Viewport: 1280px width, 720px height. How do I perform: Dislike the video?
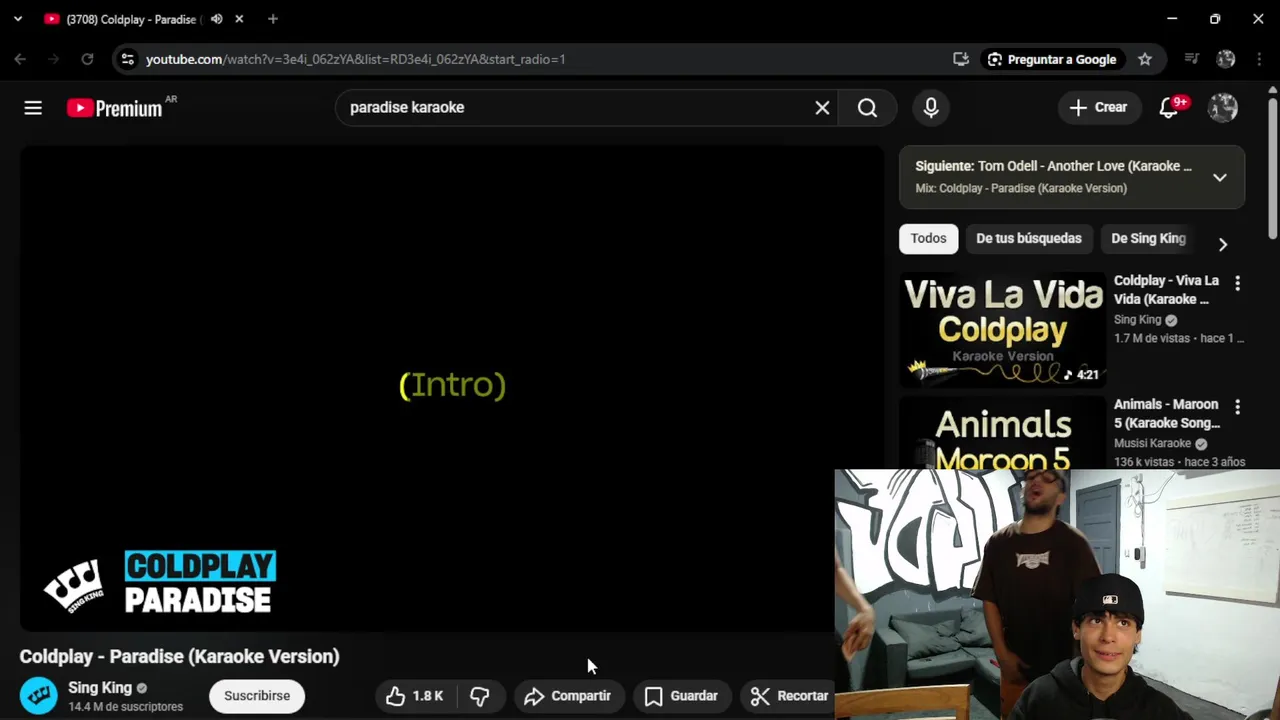click(x=480, y=696)
